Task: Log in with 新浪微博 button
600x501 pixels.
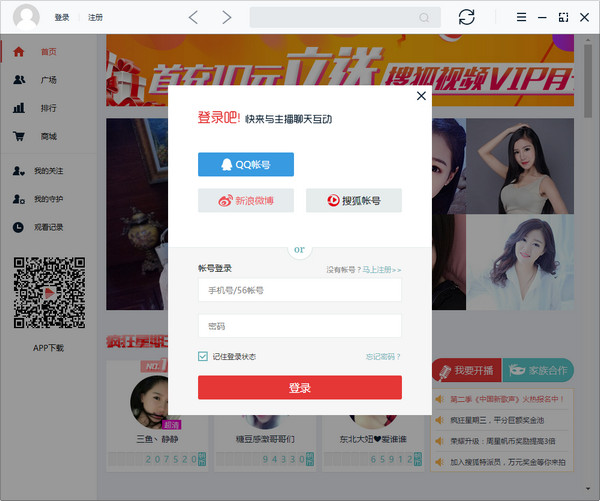Action: [x=246, y=201]
